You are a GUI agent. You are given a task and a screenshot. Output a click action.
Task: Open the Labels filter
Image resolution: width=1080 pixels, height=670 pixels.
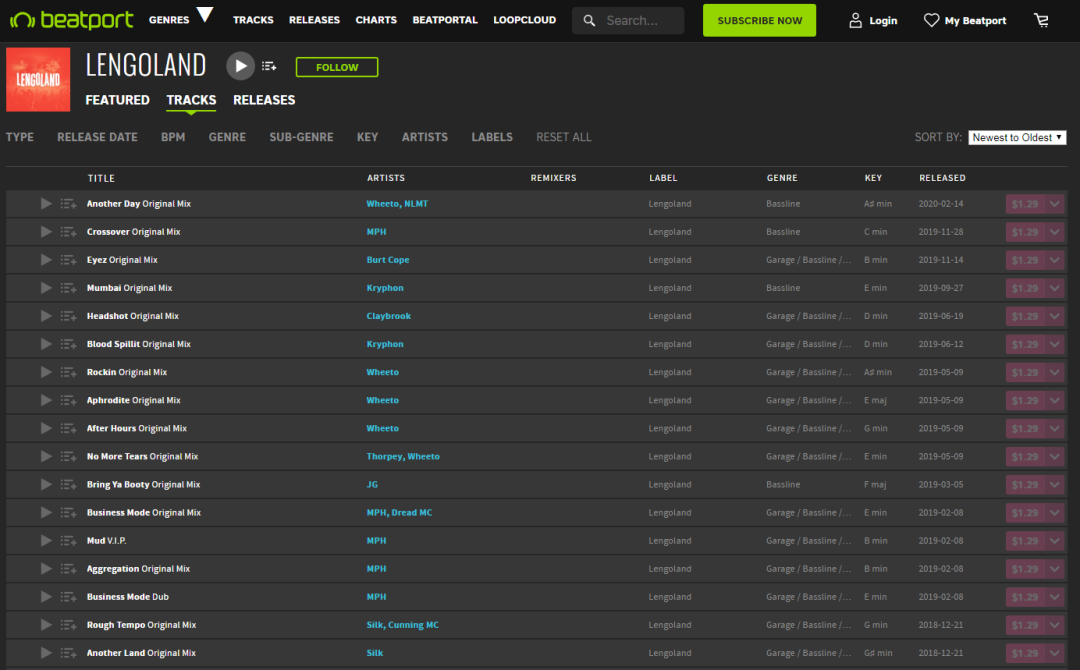coord(492,137)
